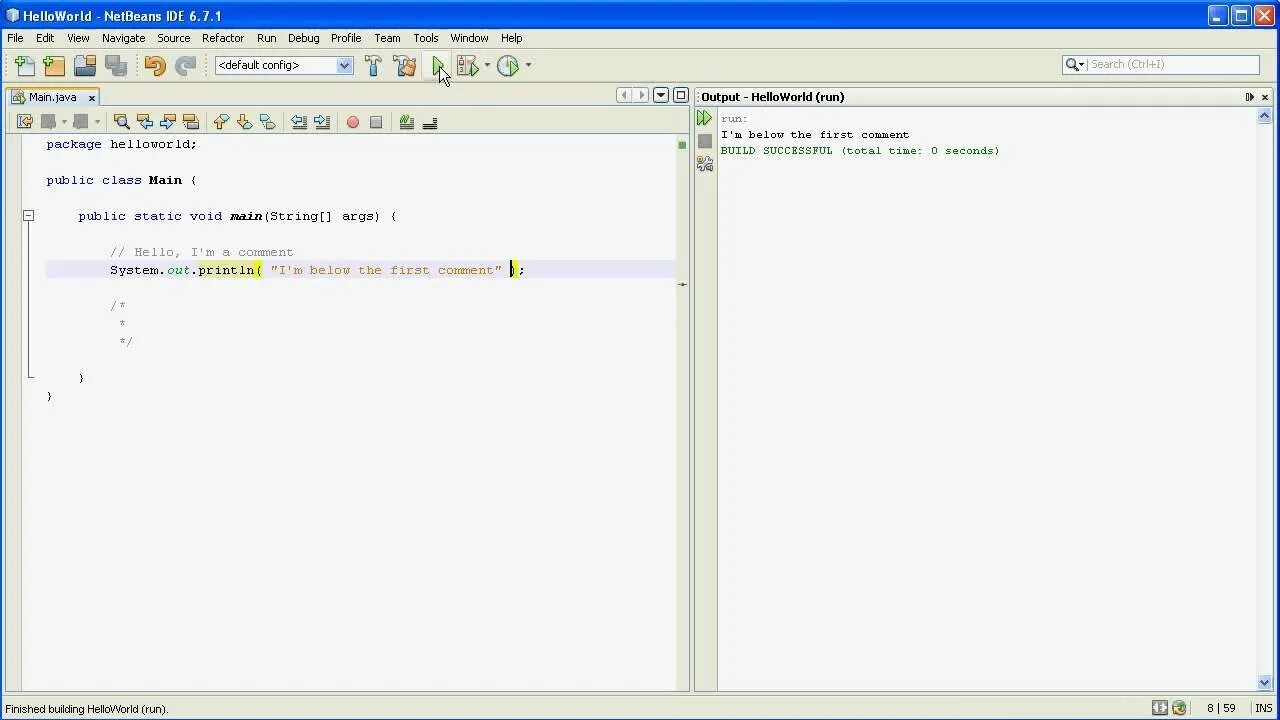Click the Profile Main Project icon
Viewport: 1280px width, 720px height.
pos(508,66)
